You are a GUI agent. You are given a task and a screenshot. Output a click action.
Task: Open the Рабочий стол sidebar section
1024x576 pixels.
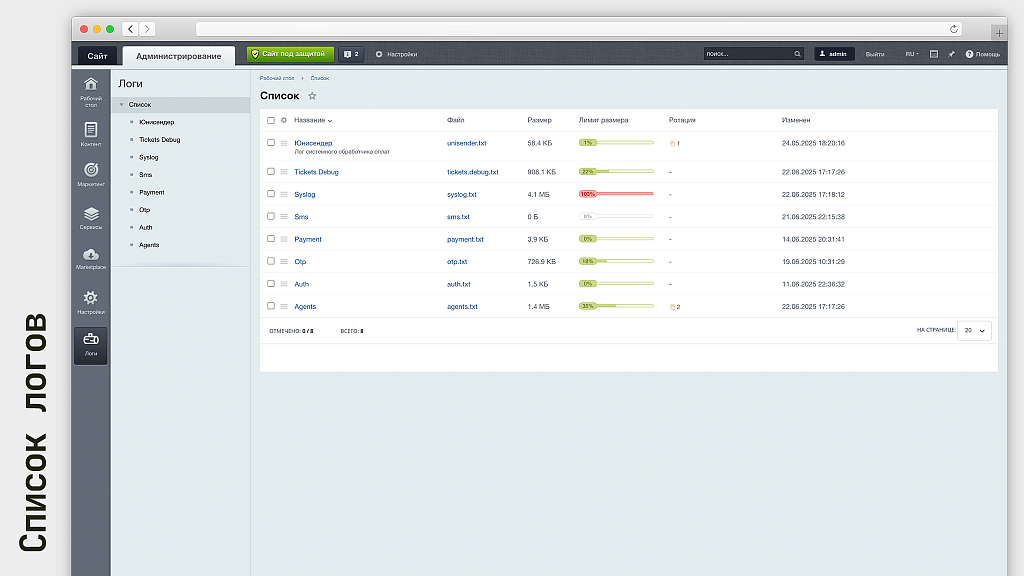pyautogui.click(x=91, y=88)
